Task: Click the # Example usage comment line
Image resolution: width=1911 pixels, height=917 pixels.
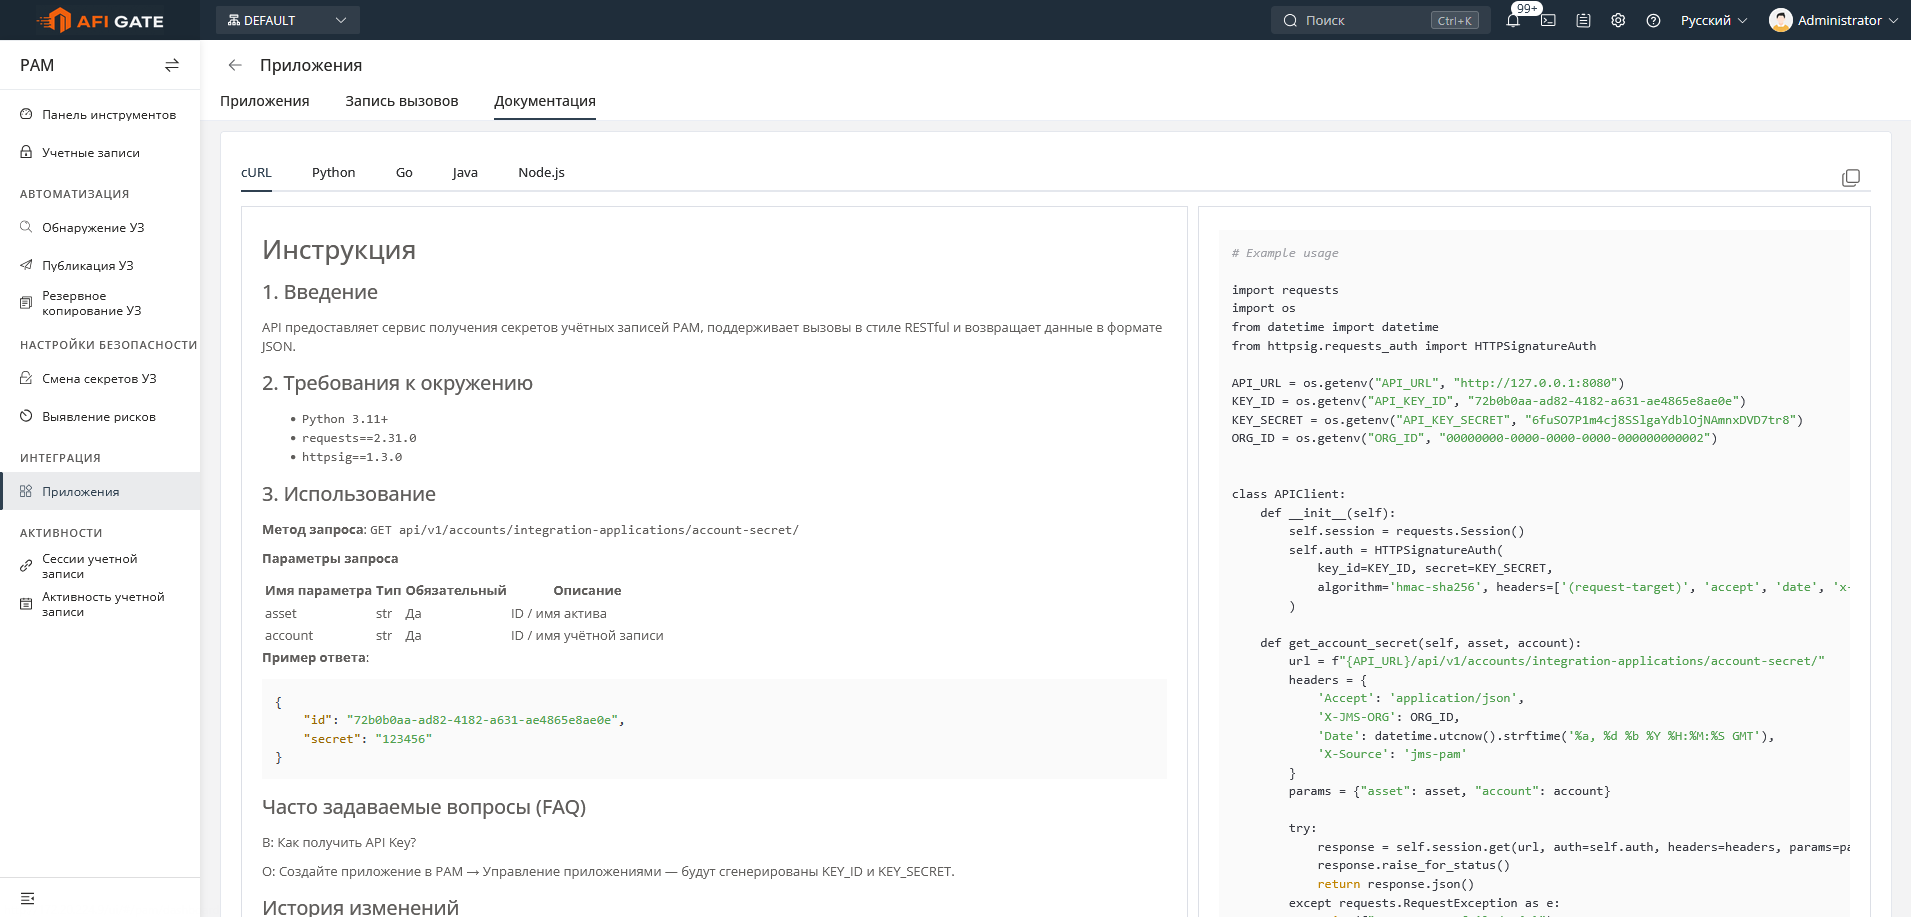Action: (x=1285, y=253)
